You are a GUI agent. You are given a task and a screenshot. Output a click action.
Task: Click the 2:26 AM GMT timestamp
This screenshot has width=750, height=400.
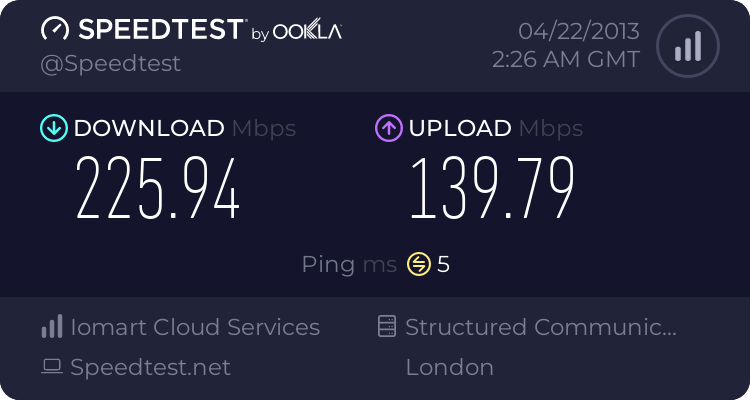click(x=566, y=60)
